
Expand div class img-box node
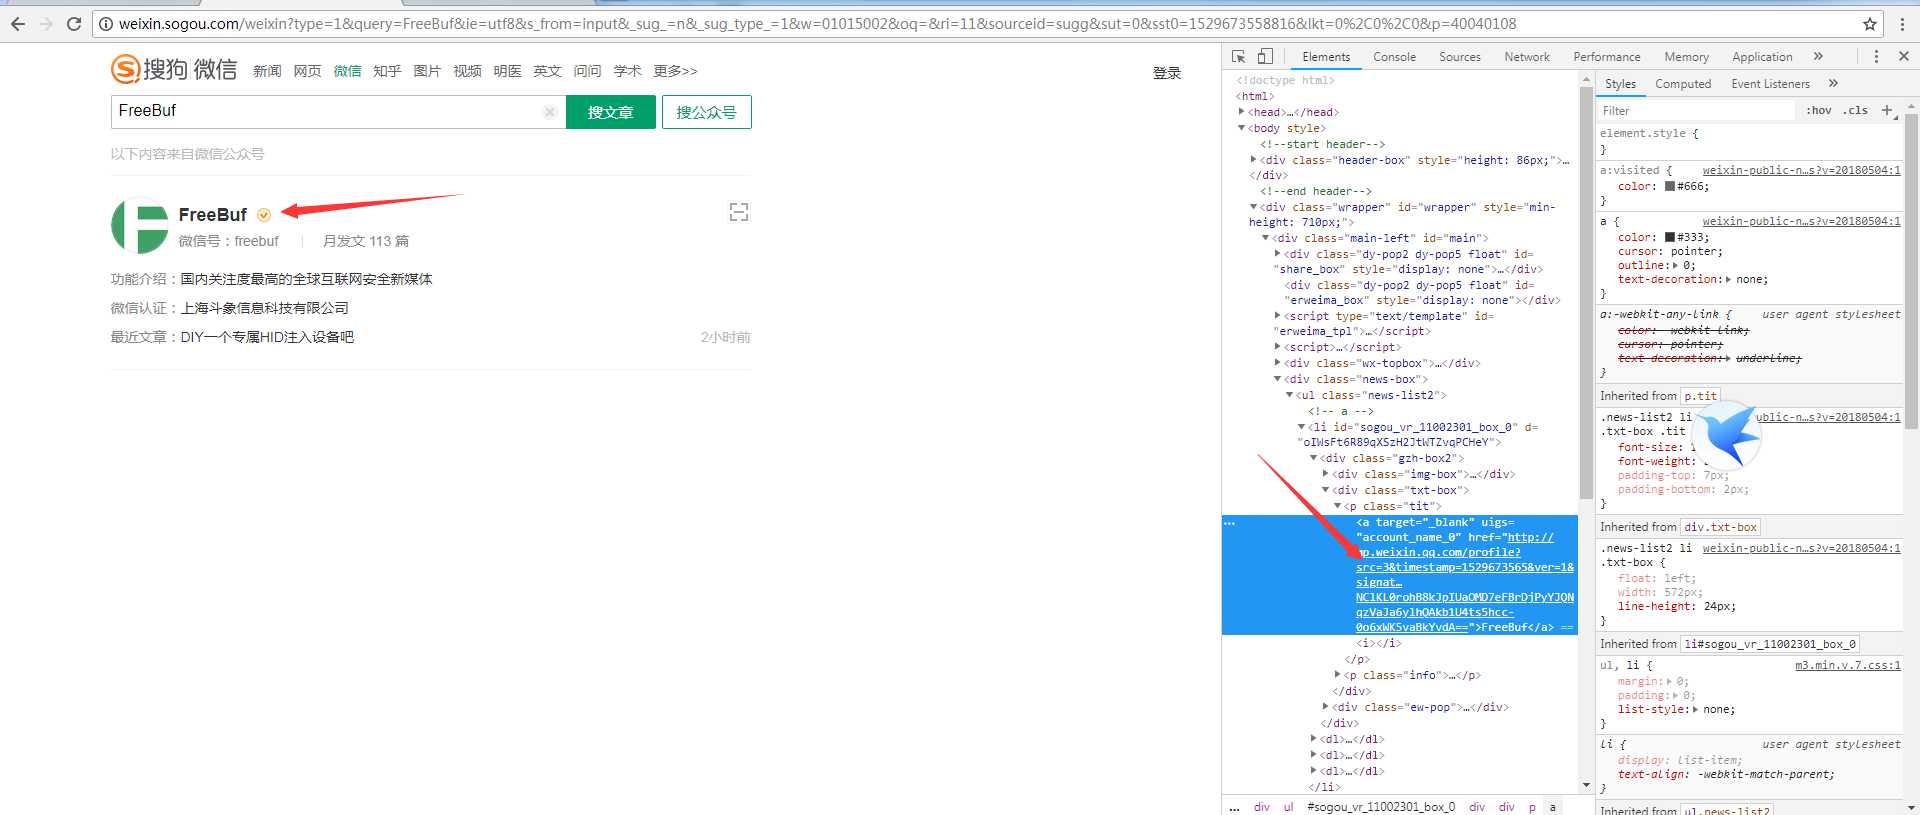tap(1326, 474)
